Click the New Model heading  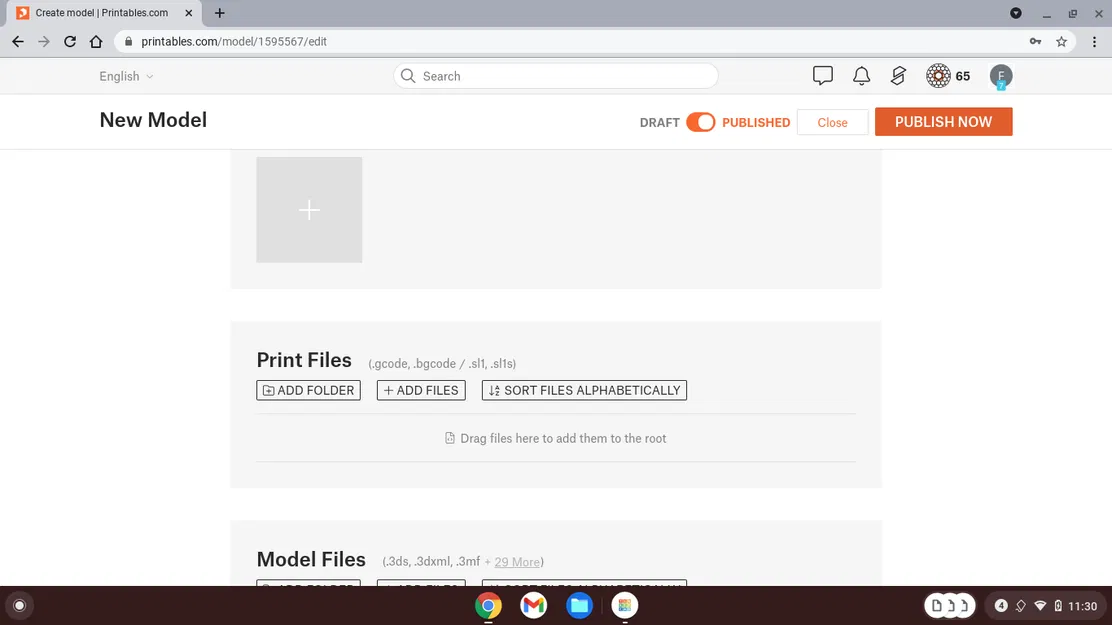pos(153,120)
